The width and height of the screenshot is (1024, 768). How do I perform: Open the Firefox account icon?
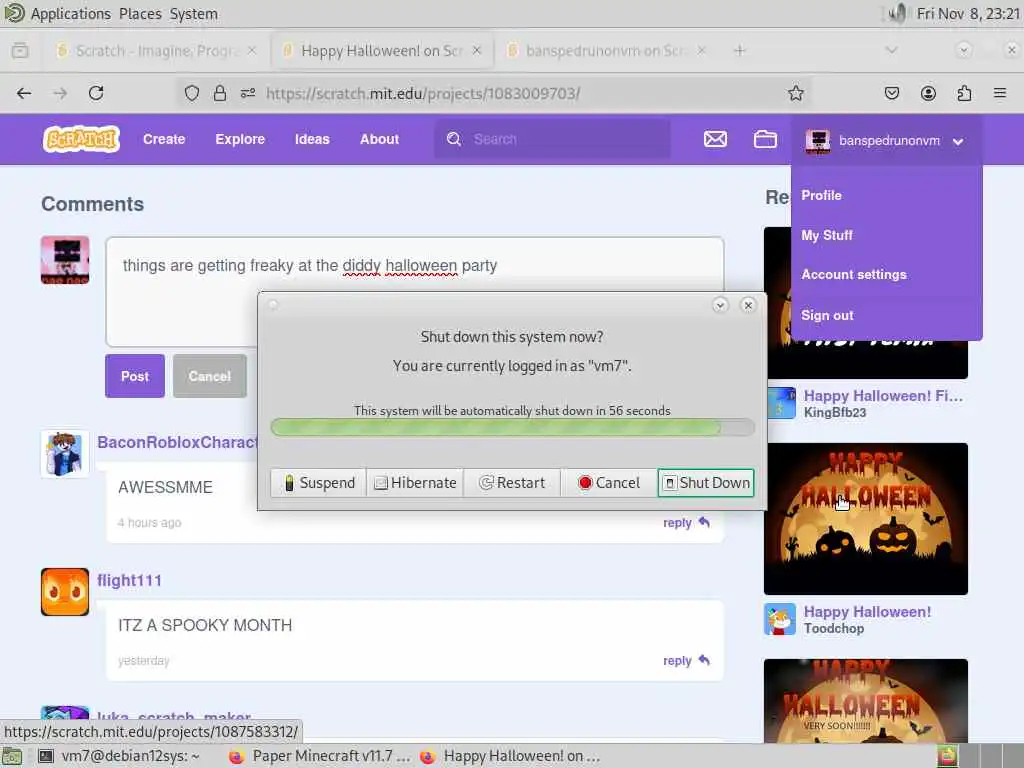coord(928,93)
